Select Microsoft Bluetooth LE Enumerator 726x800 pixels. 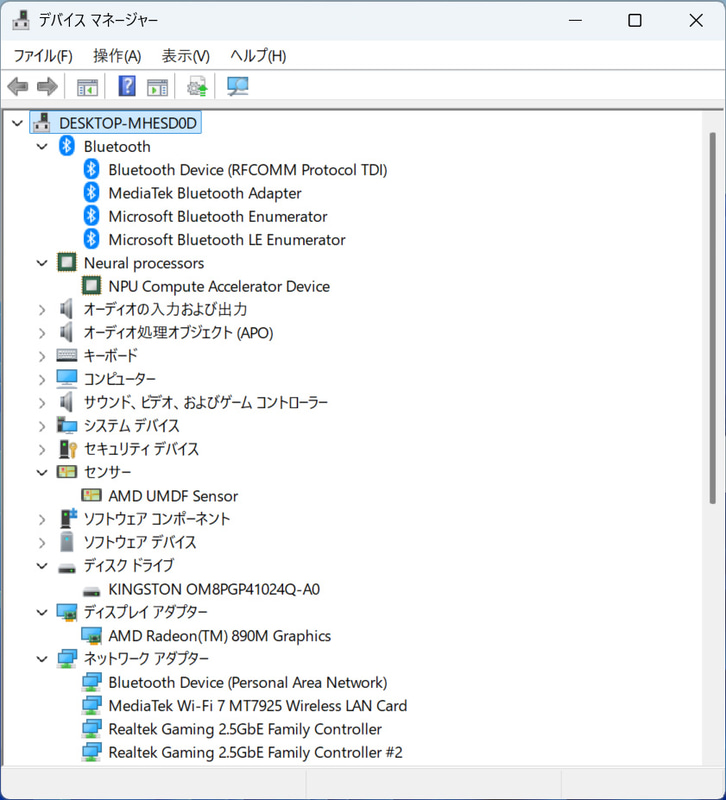[227, 239]
